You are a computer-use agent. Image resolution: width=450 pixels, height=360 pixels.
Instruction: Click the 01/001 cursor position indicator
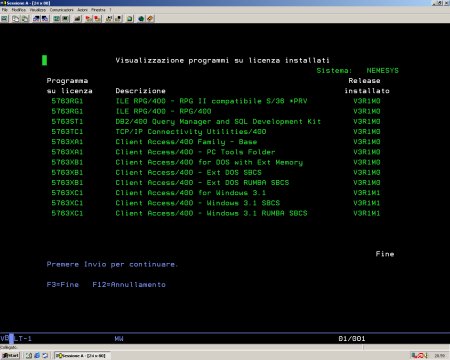coord(352,339)
